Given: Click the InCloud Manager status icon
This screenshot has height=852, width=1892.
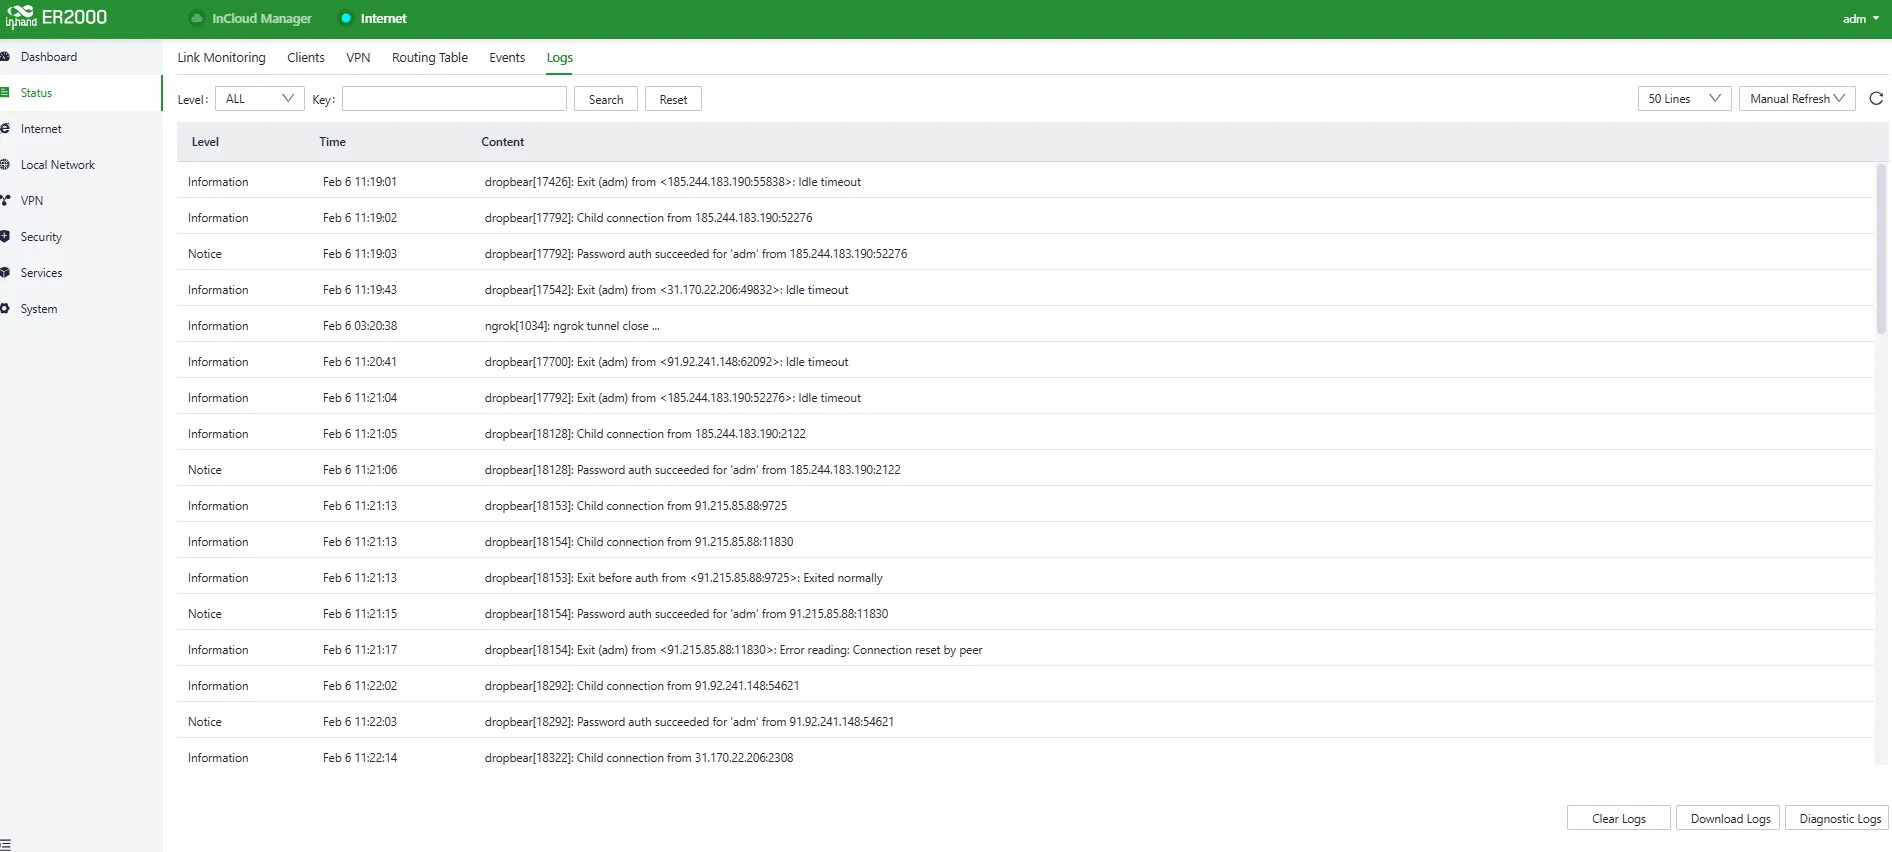Looking at the screenshot, I should (197, 18).
